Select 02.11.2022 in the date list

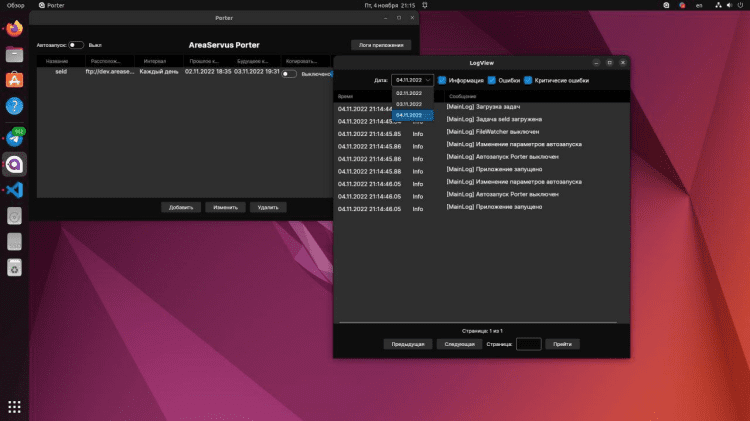coord(412,93)
